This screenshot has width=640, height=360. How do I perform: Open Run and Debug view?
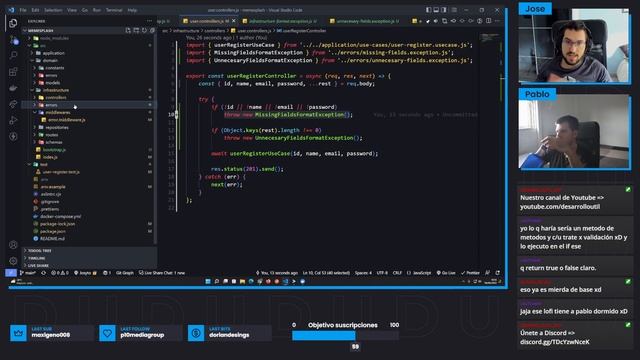[x=13, y=120]
